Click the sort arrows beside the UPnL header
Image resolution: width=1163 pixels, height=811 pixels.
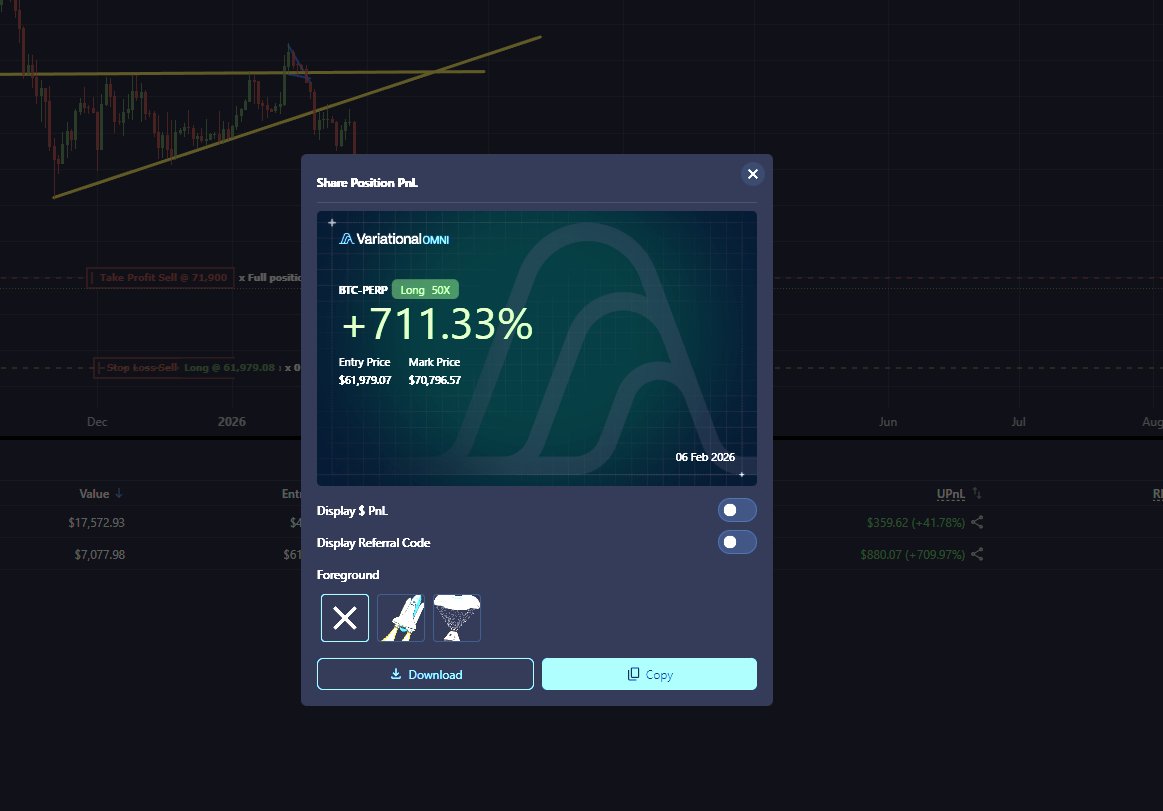977,493
